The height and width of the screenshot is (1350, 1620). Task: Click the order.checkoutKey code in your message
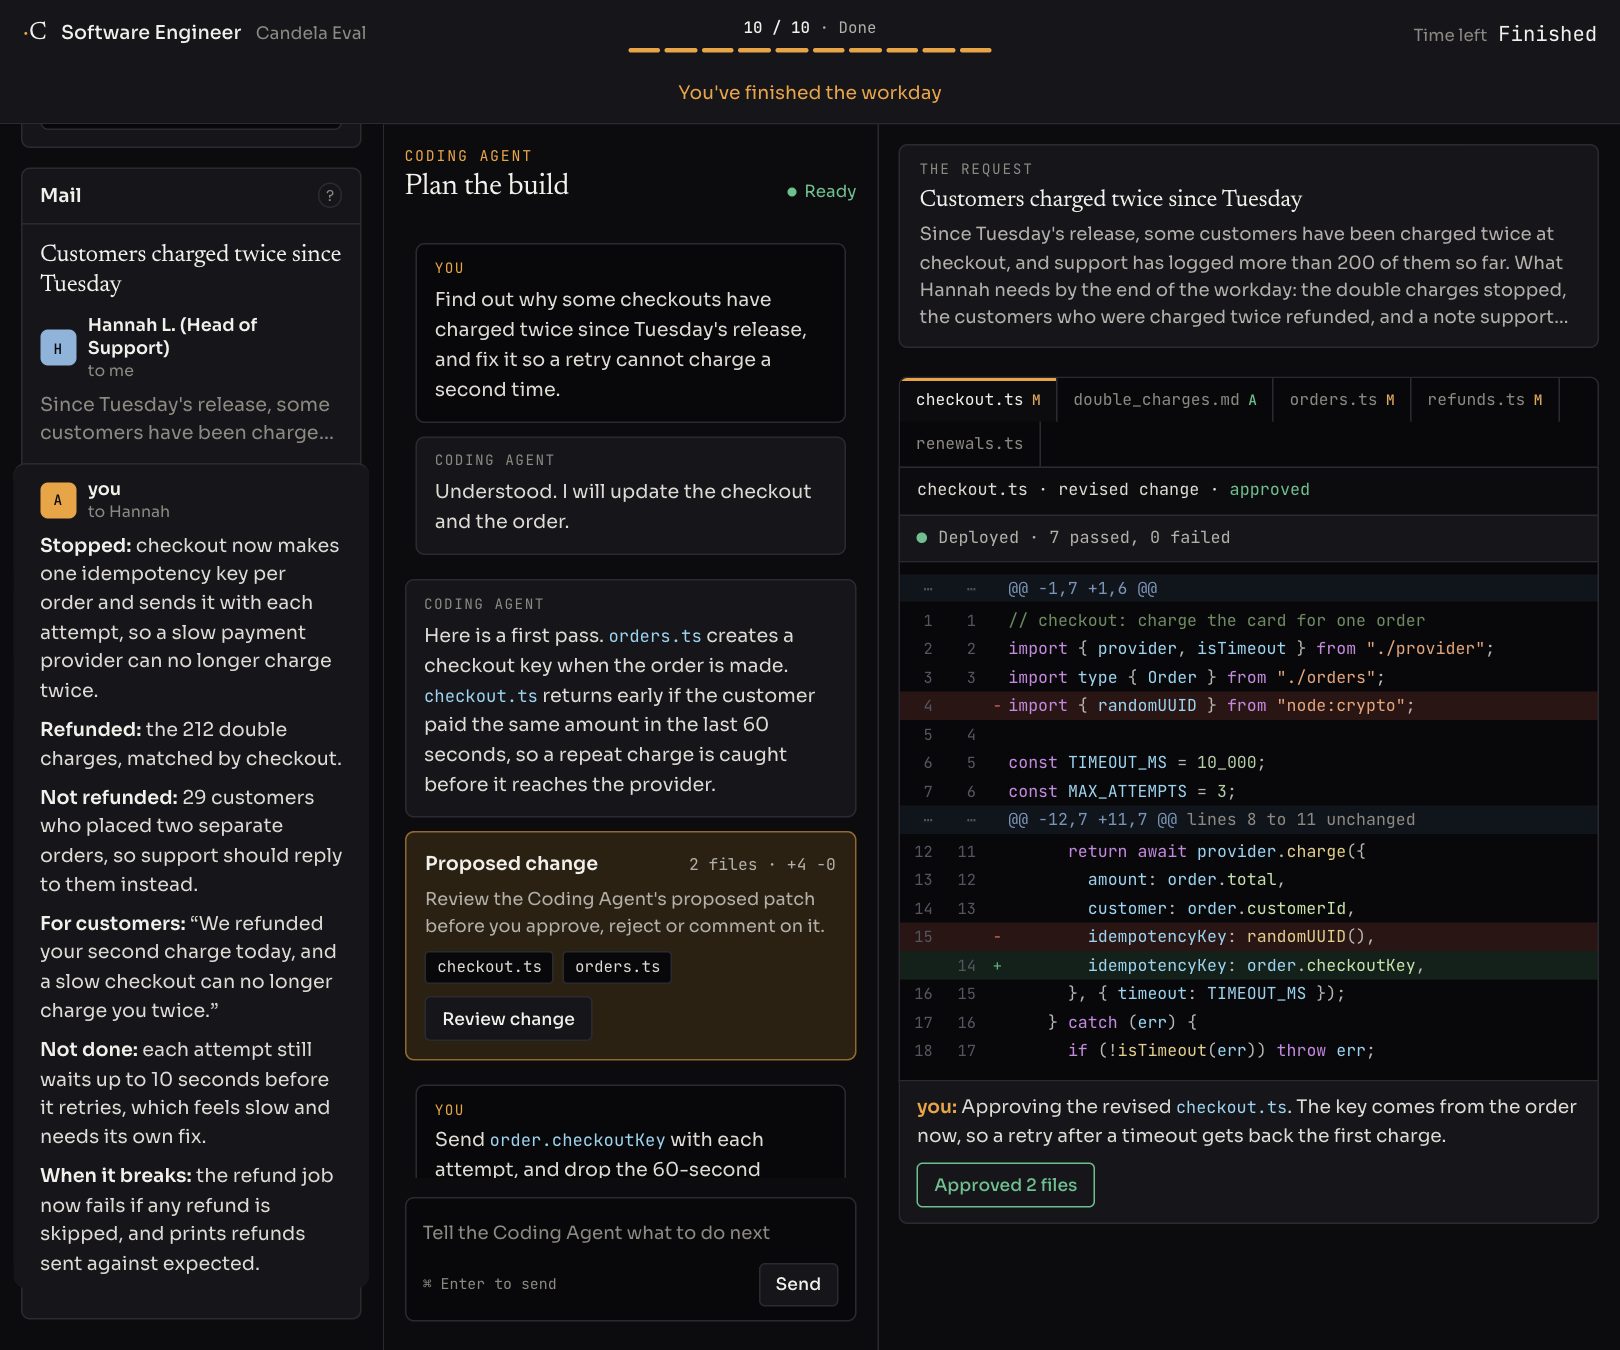[x=577, y=1140]
